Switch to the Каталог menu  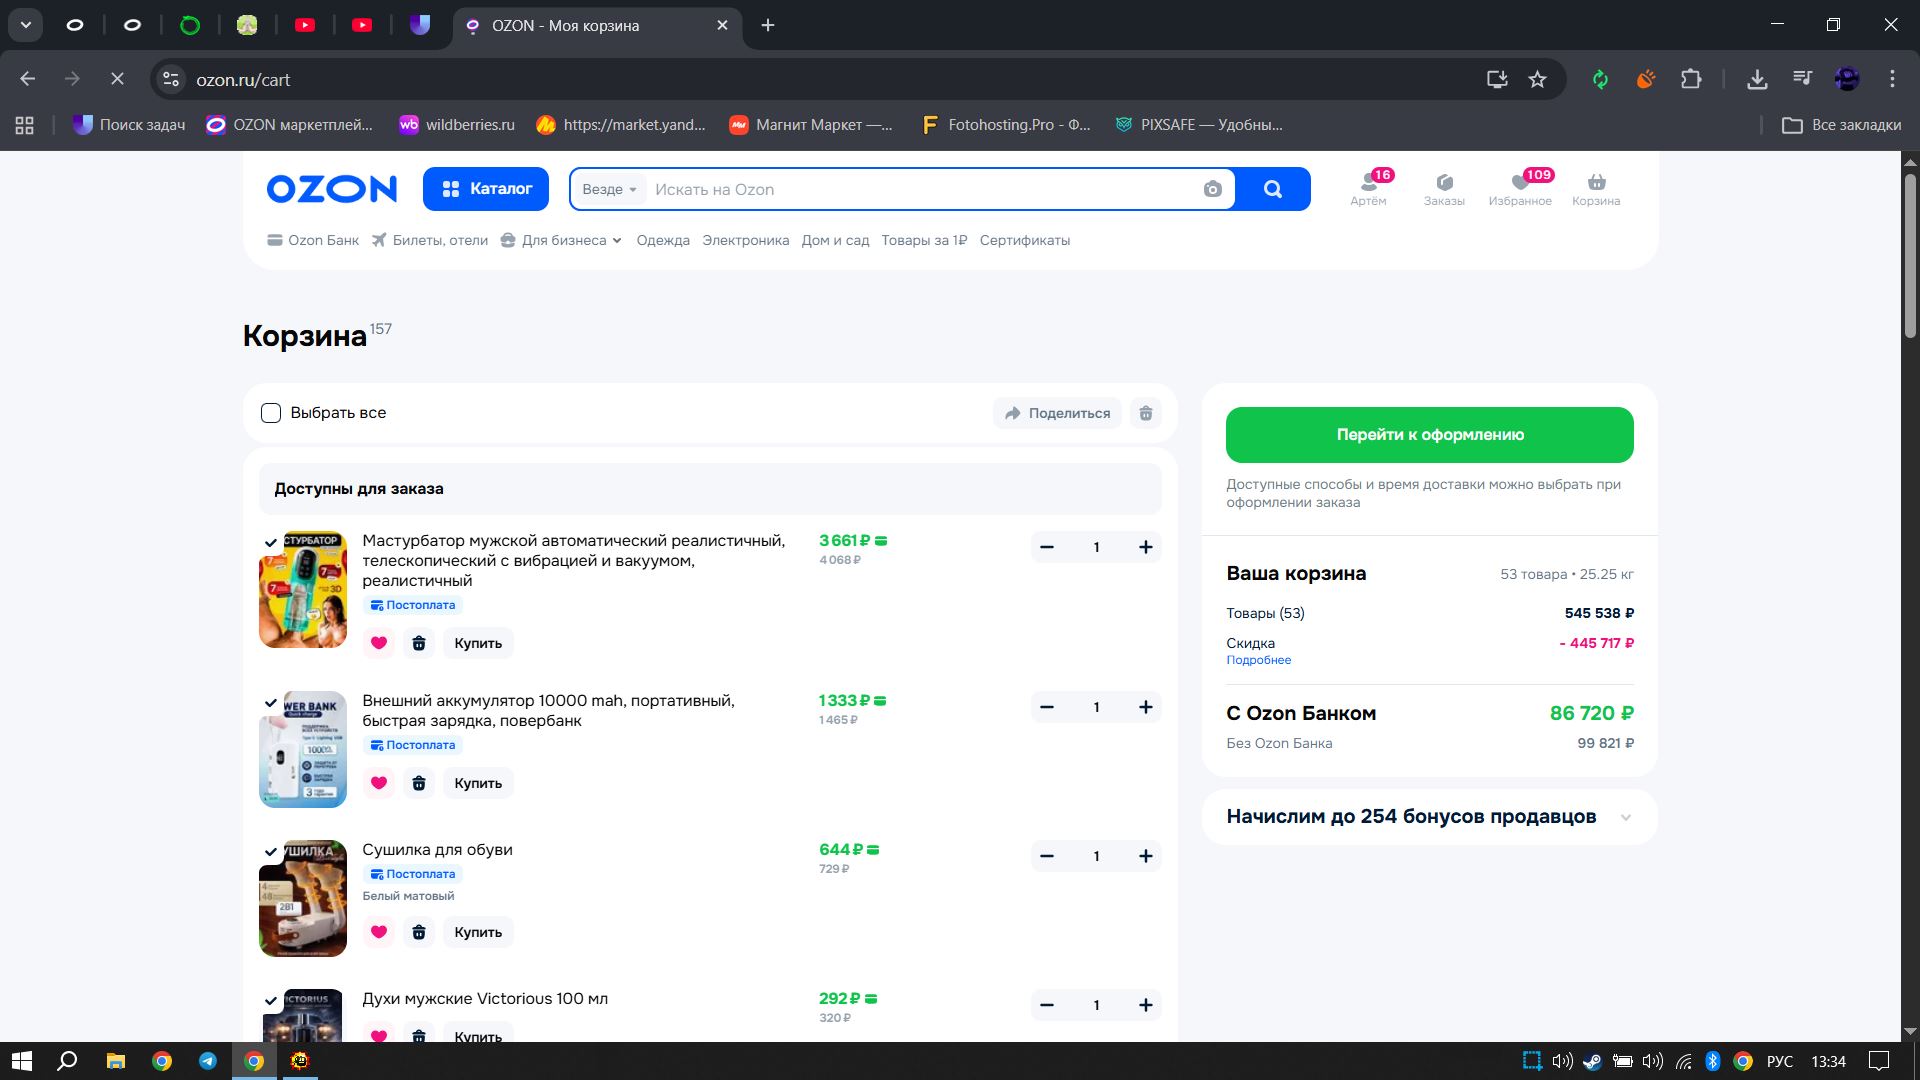point(486,189)
